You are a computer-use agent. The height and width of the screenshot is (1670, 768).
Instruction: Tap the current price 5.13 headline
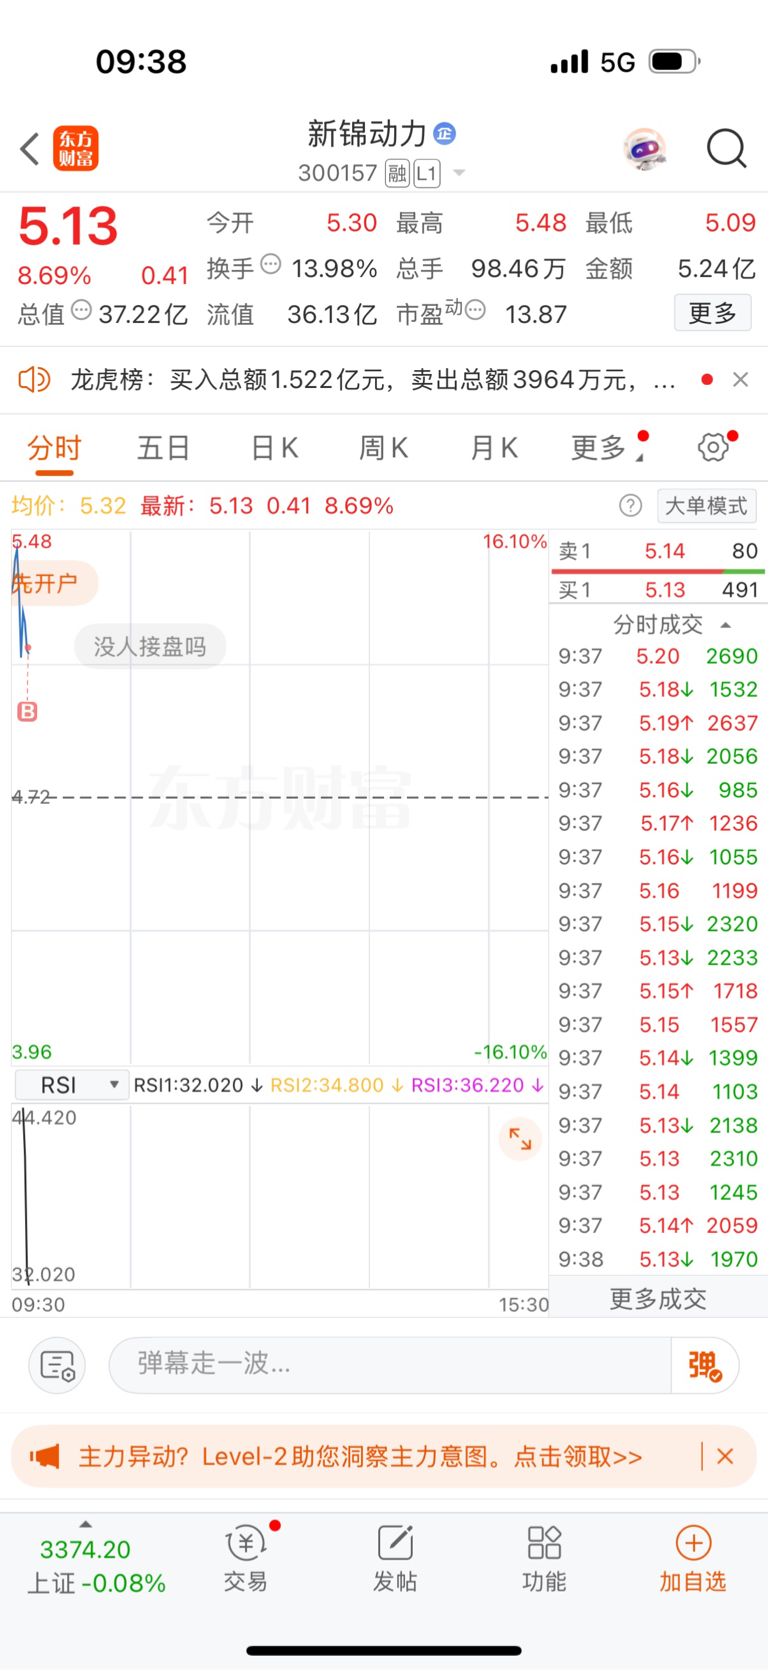click(x=68, y=226)
